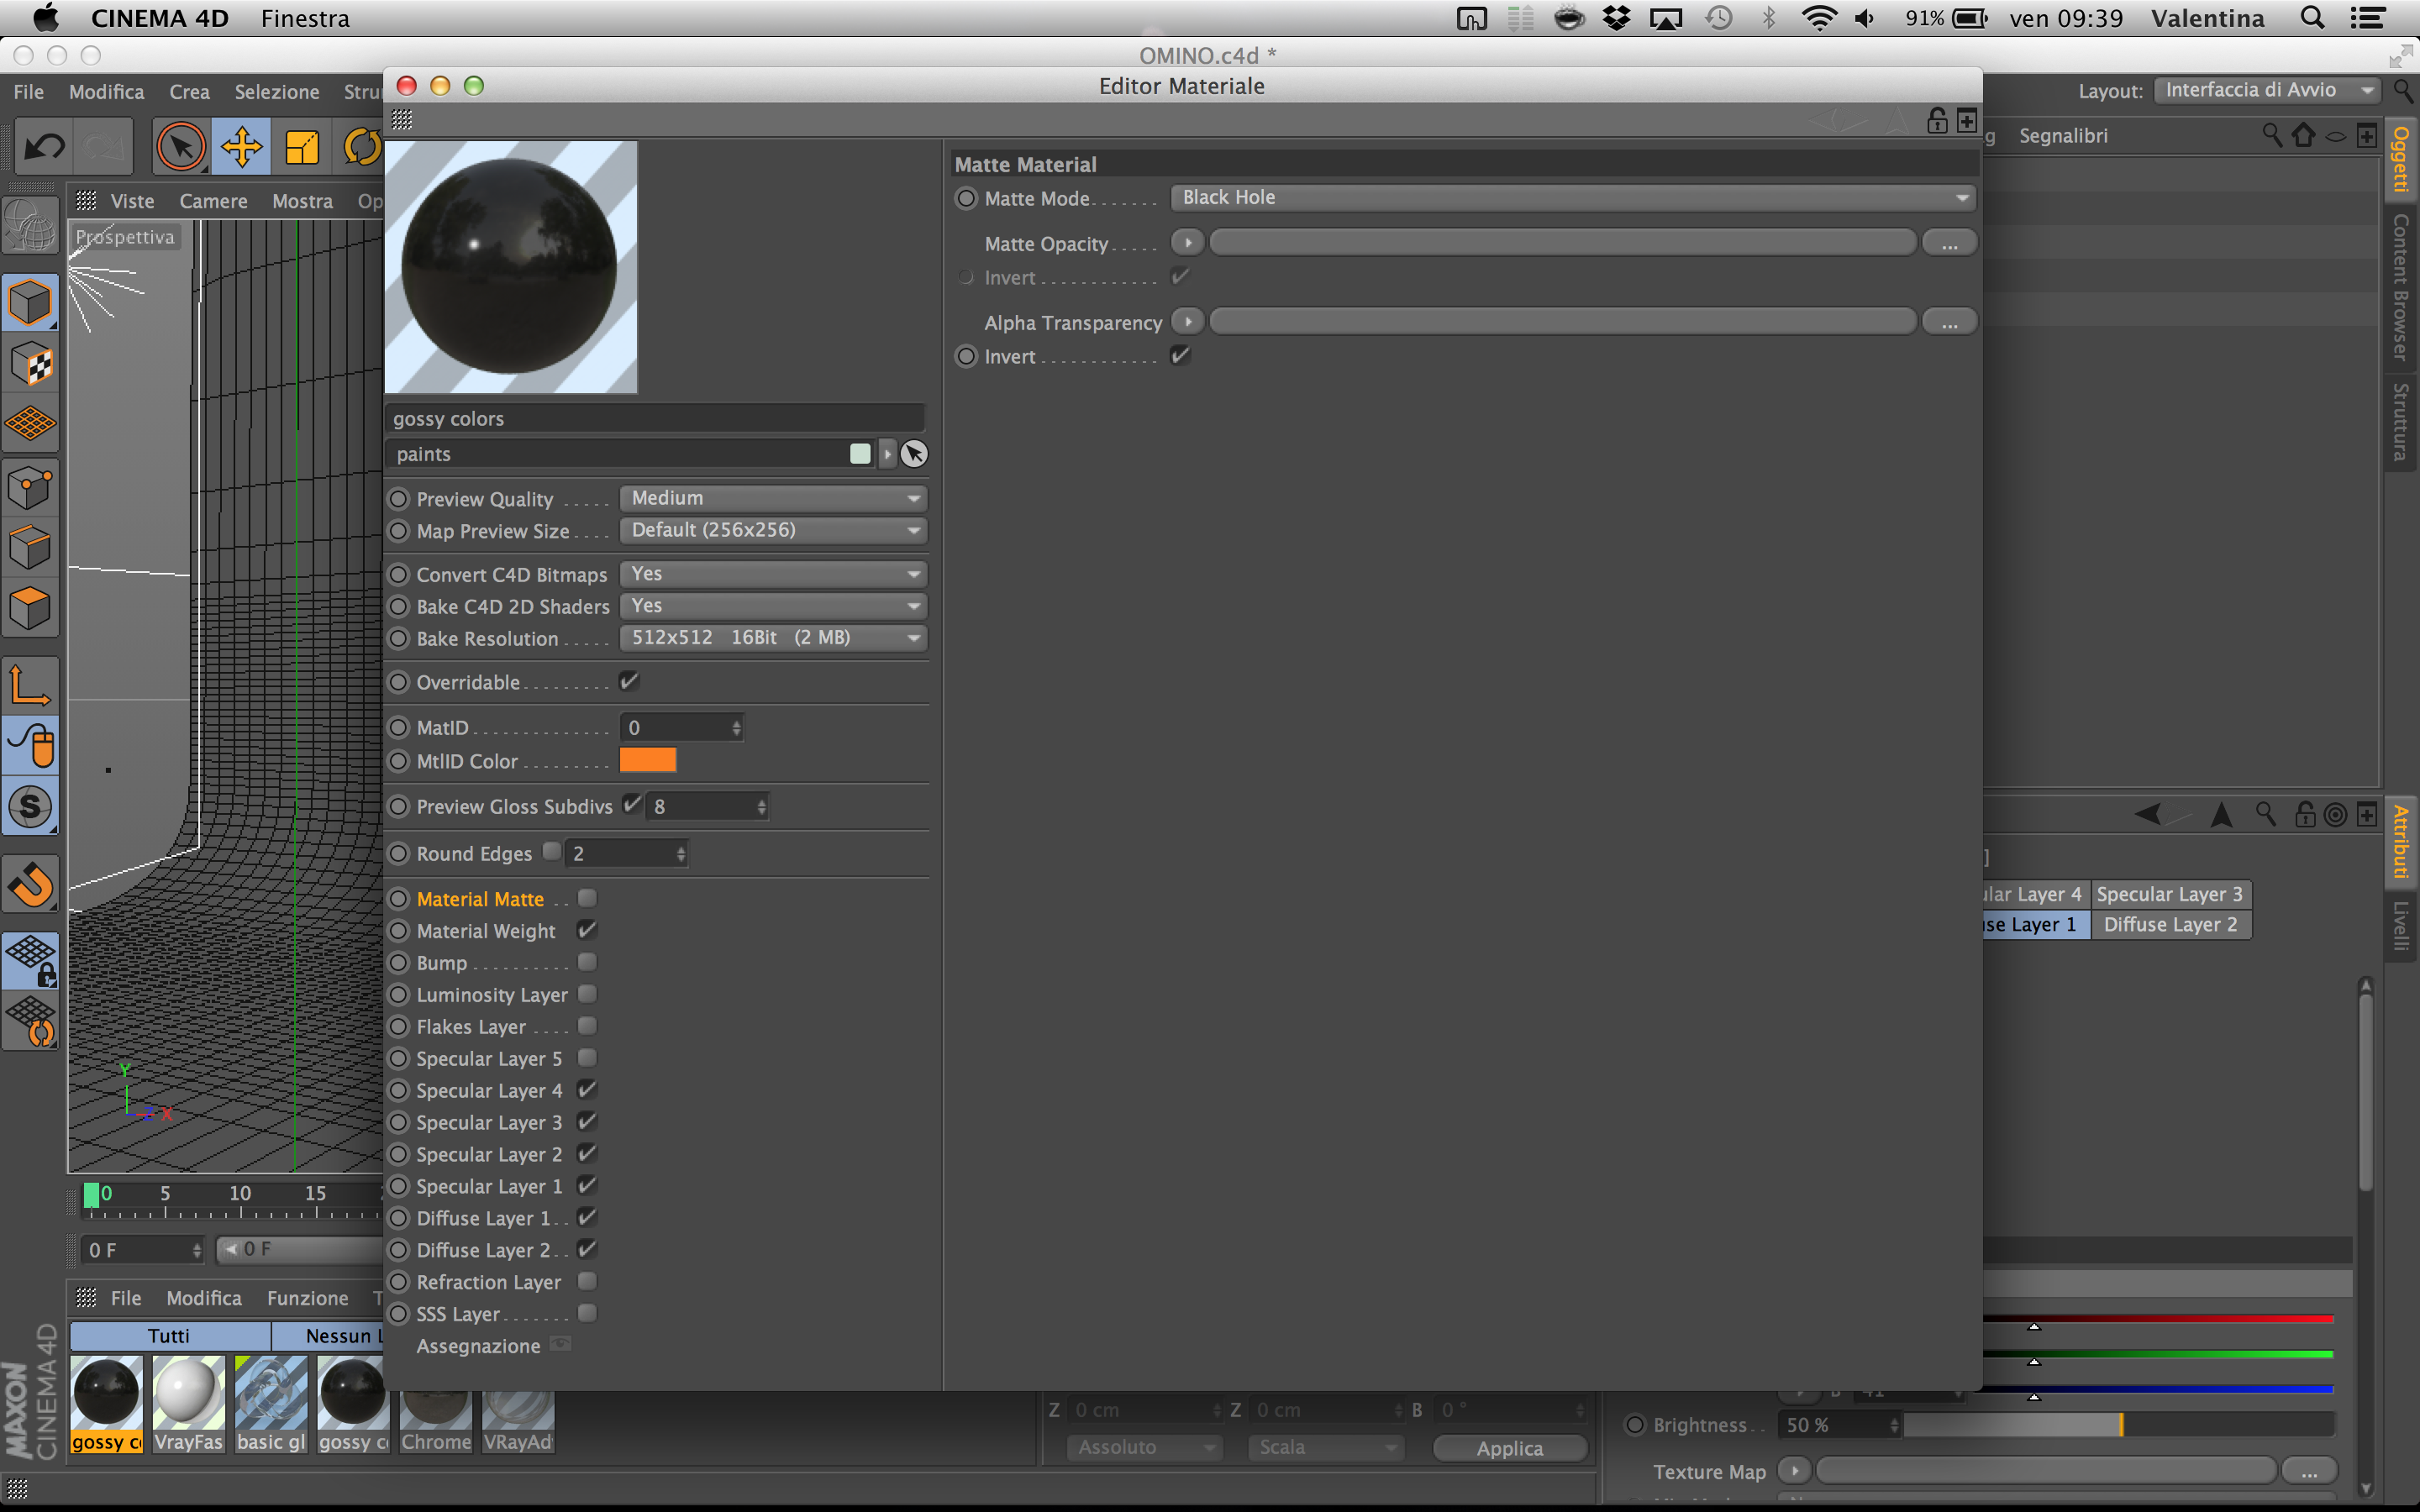The image size is (2420, 1512).
Task: Click the Undo arrow icon
Action: pyautogui.click(x=43, y=147)
